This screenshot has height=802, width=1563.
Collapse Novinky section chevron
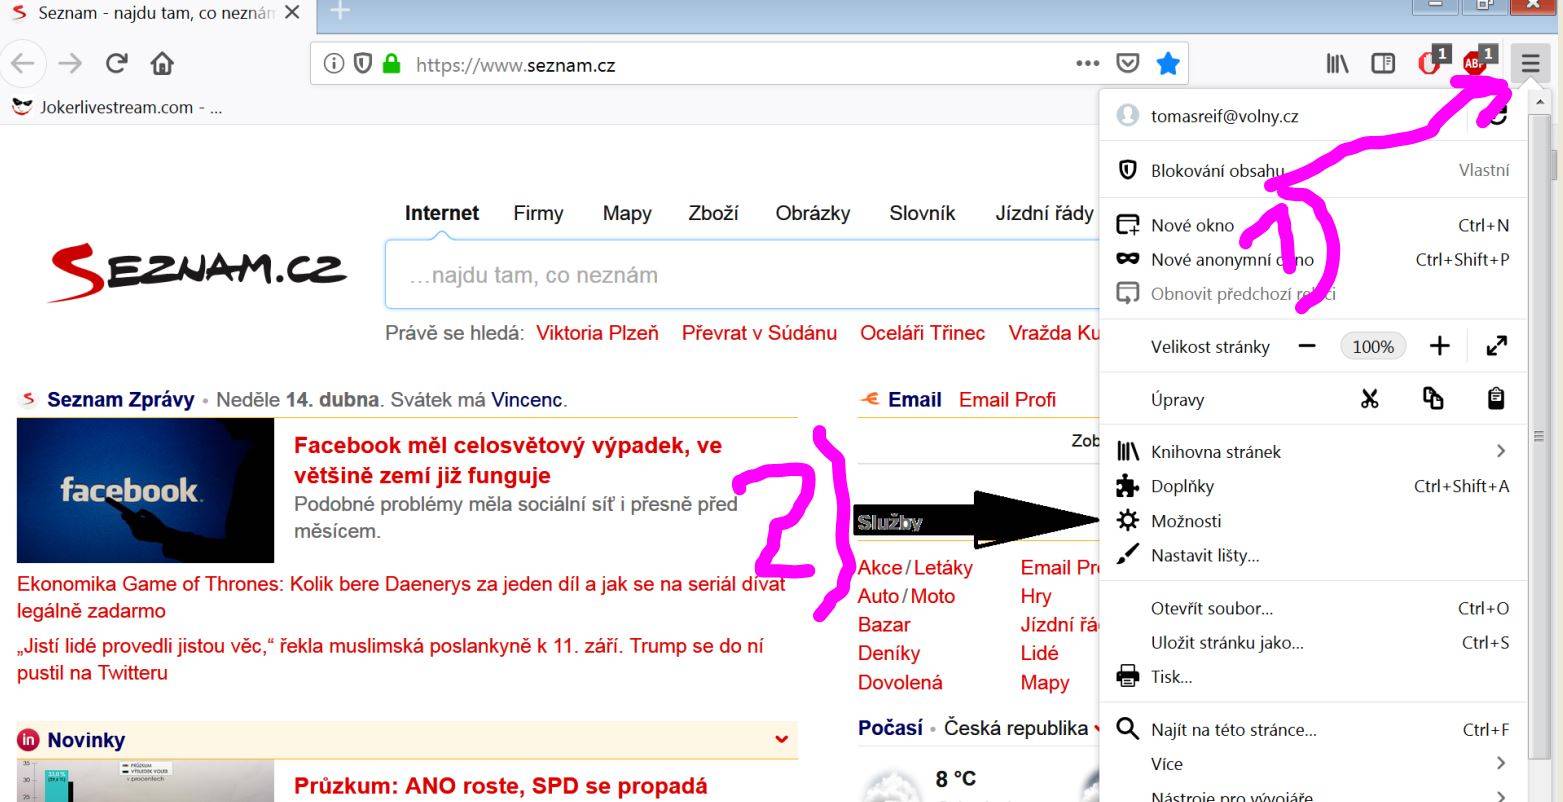tap(781, 740)
